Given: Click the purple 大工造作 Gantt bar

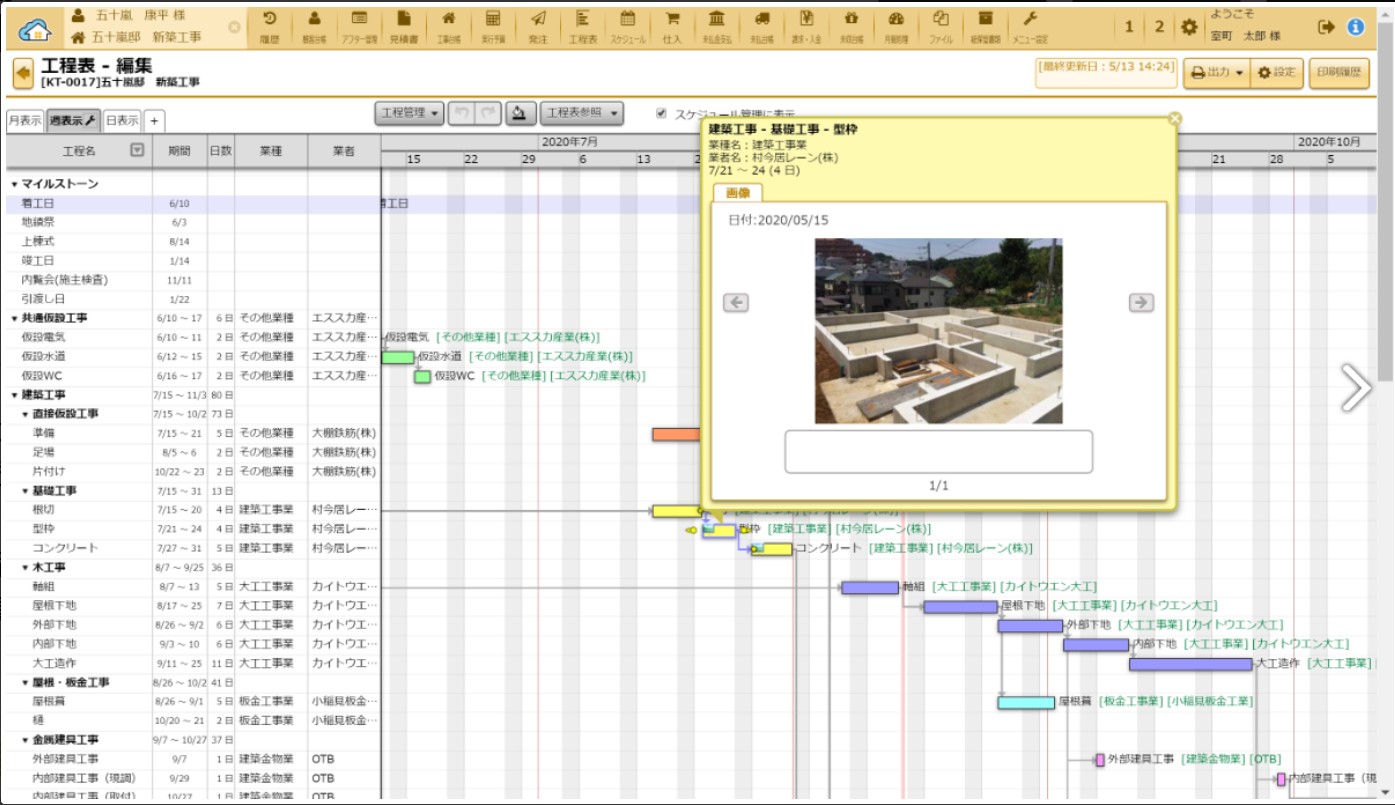Looking at the screenshot, I should [x=1191, y=664].
